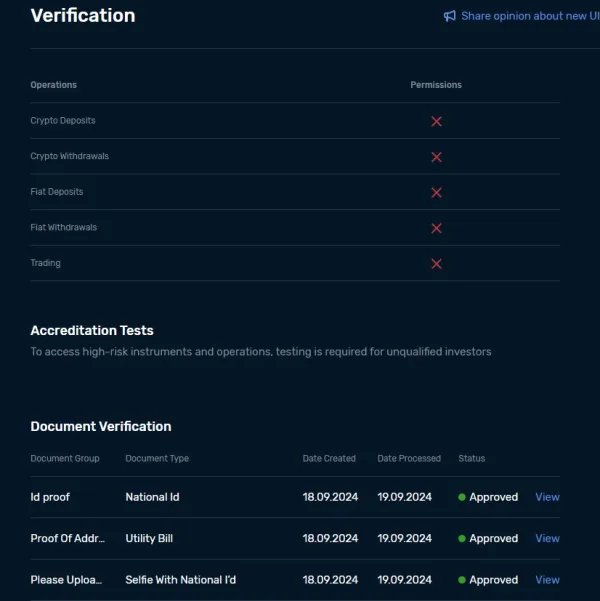Click the red X for Fiat Deposits
Screen dimensions: 600x601
point(436,192)
